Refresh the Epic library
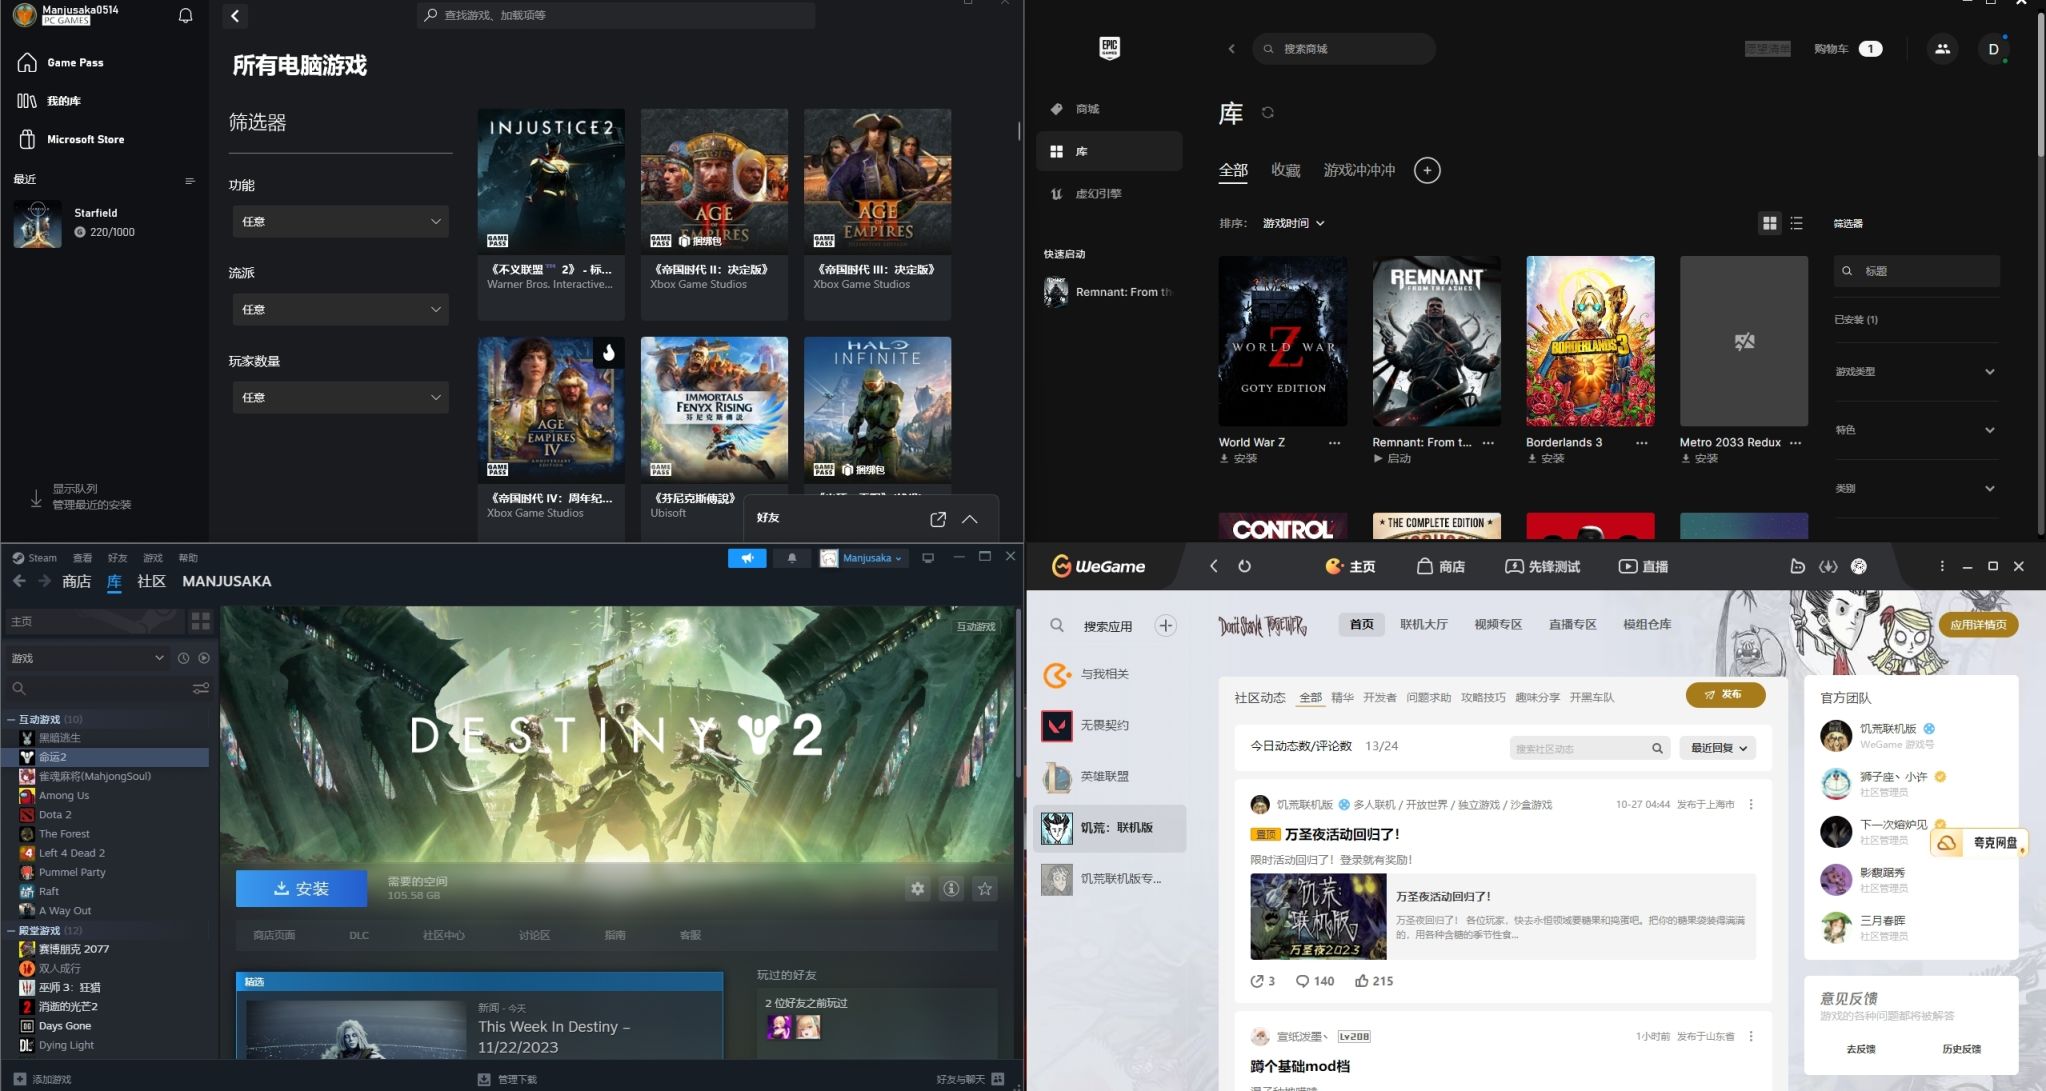 point(1268,112)
